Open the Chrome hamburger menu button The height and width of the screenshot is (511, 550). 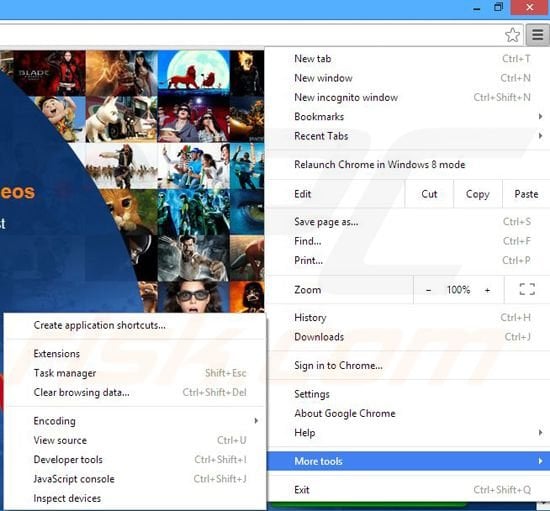(537, 35)
